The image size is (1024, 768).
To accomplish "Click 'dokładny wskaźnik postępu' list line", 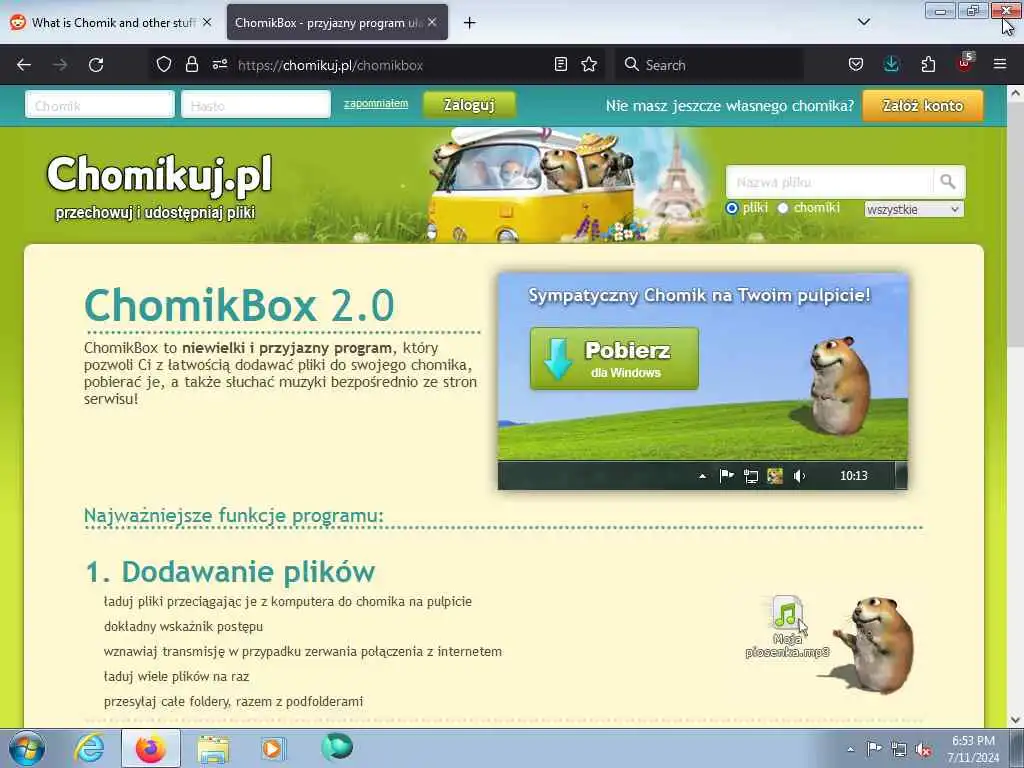I will point(184,626).
